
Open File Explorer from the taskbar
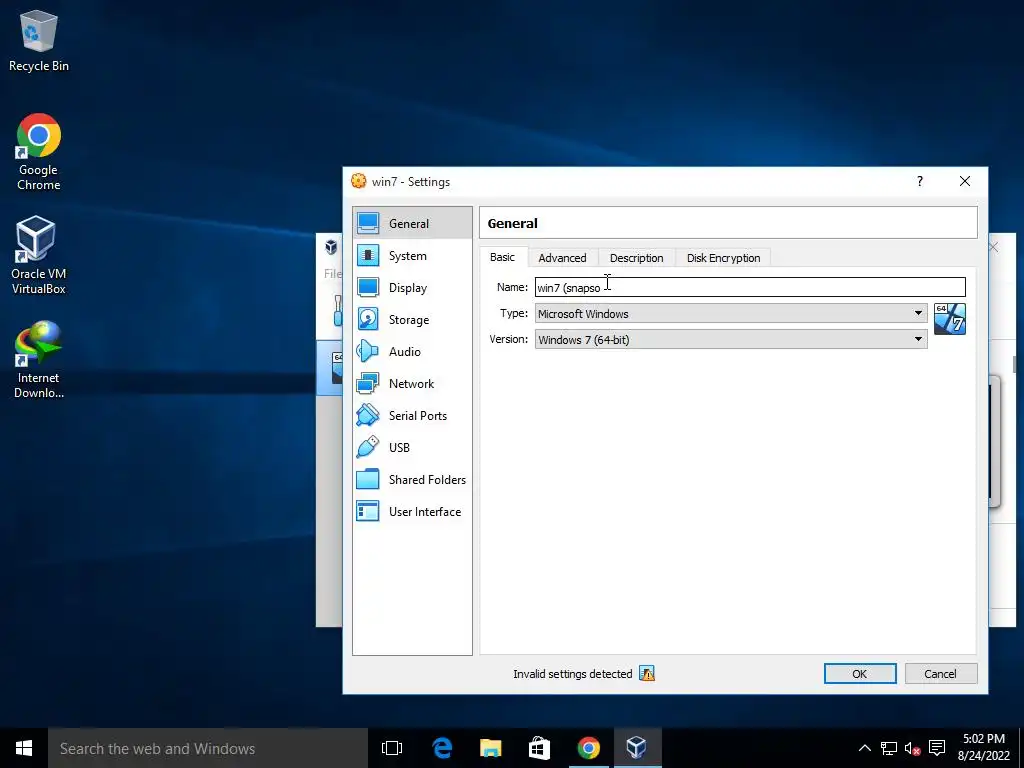tap(490, 748)
